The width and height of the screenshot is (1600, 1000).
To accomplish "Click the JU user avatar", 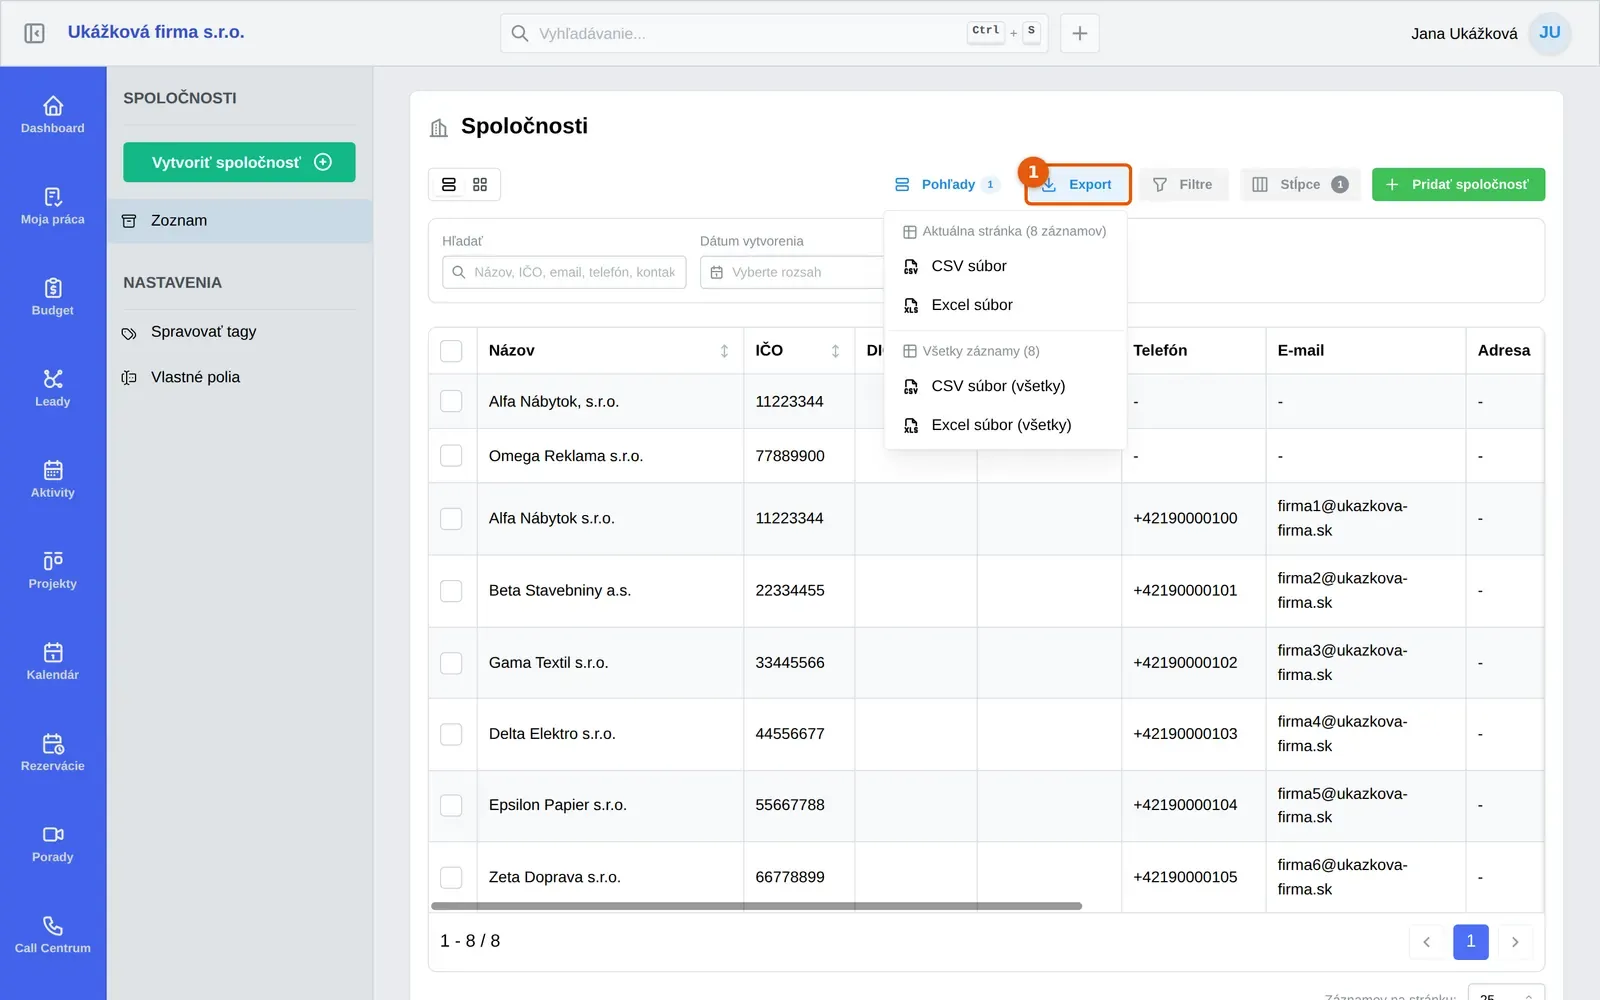I will pyautogui.click(x=1550, y=33).
